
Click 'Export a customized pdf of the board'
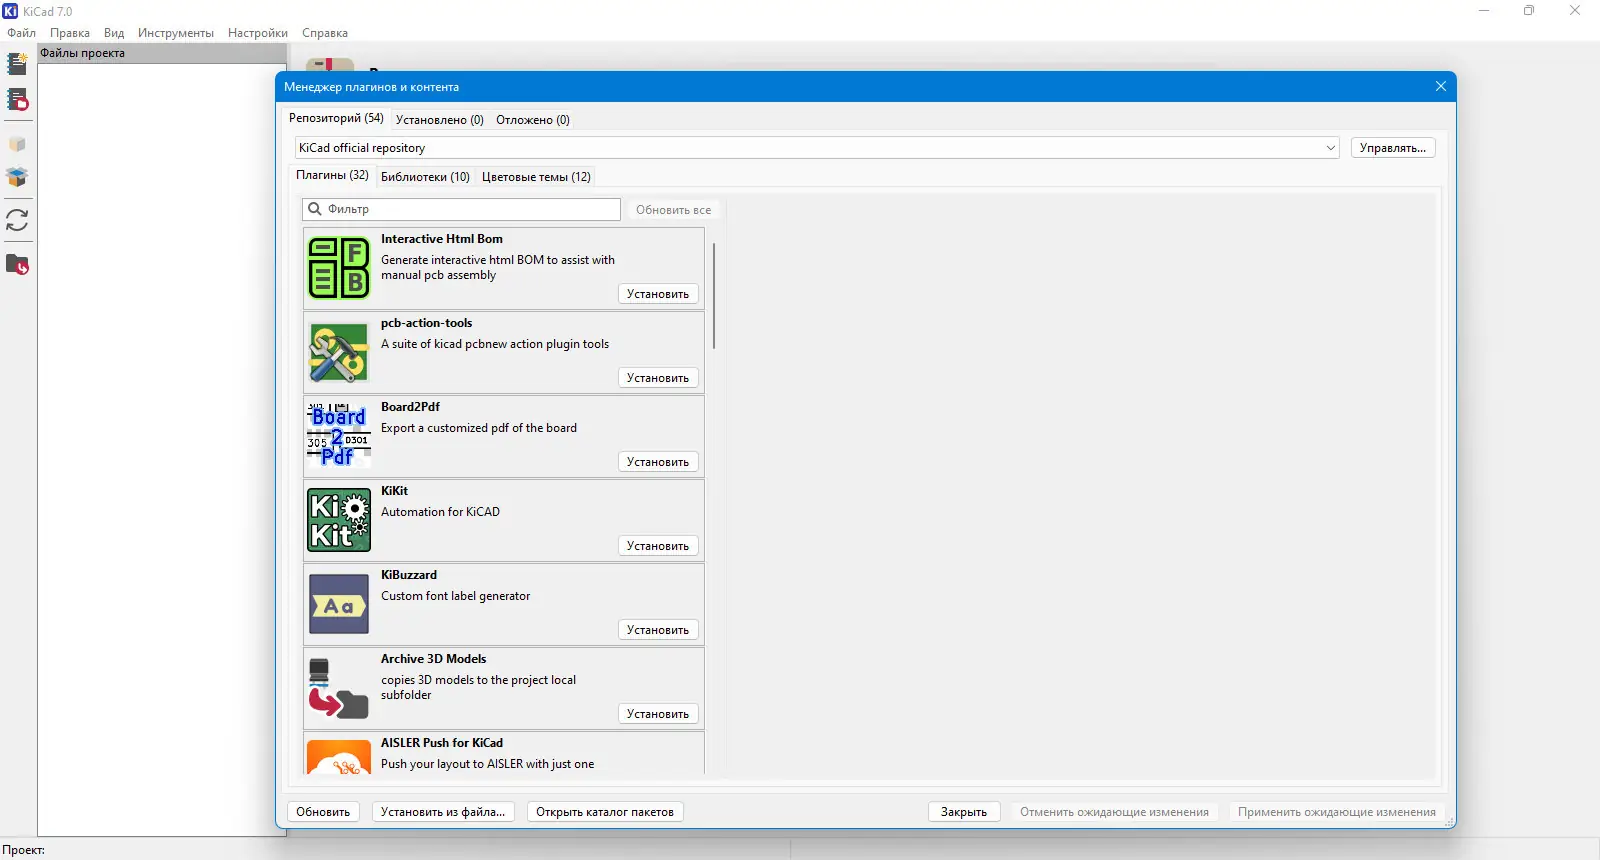coord(479,428)
